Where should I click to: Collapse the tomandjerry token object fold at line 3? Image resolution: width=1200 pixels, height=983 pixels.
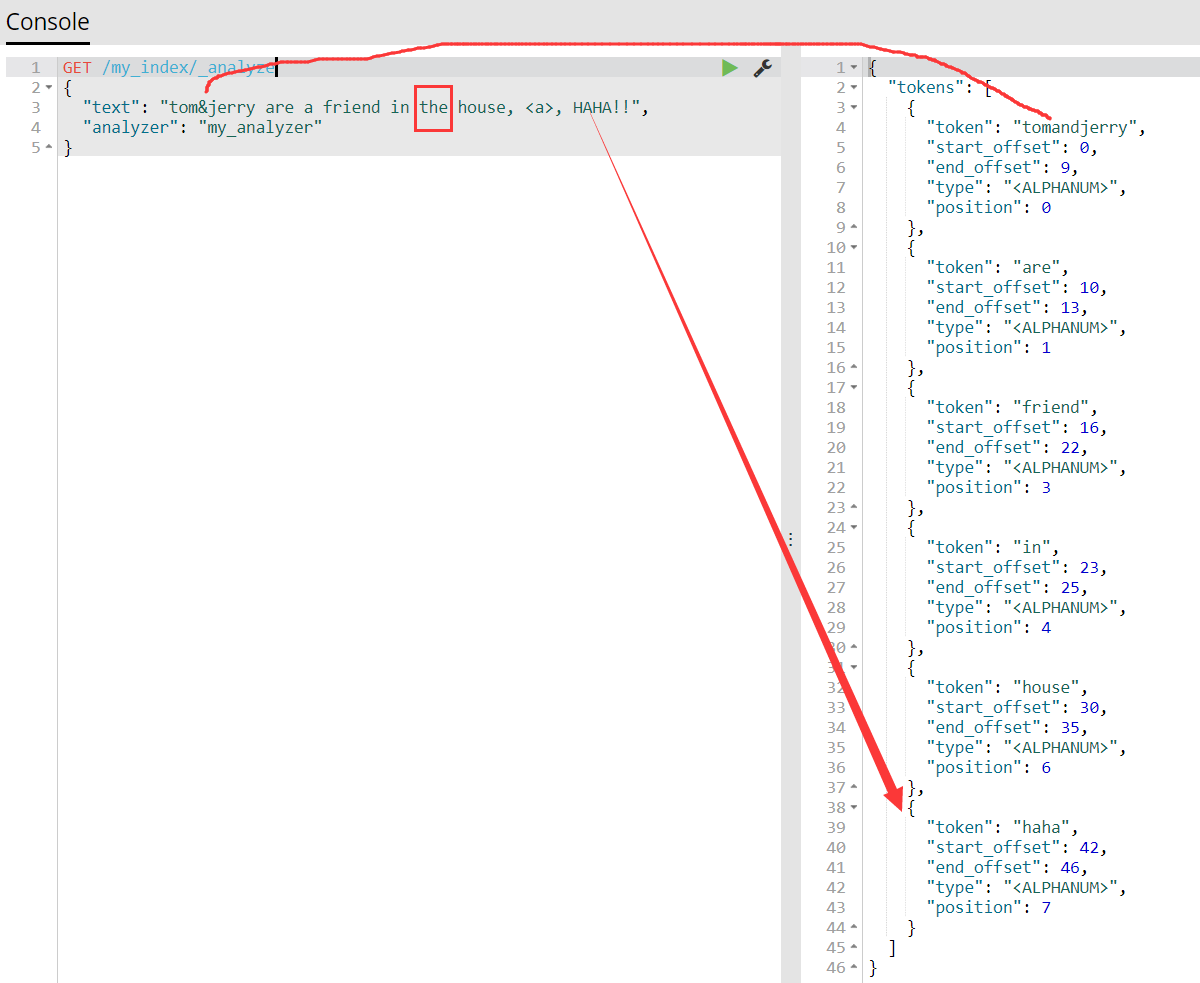(x=853, y=108)
